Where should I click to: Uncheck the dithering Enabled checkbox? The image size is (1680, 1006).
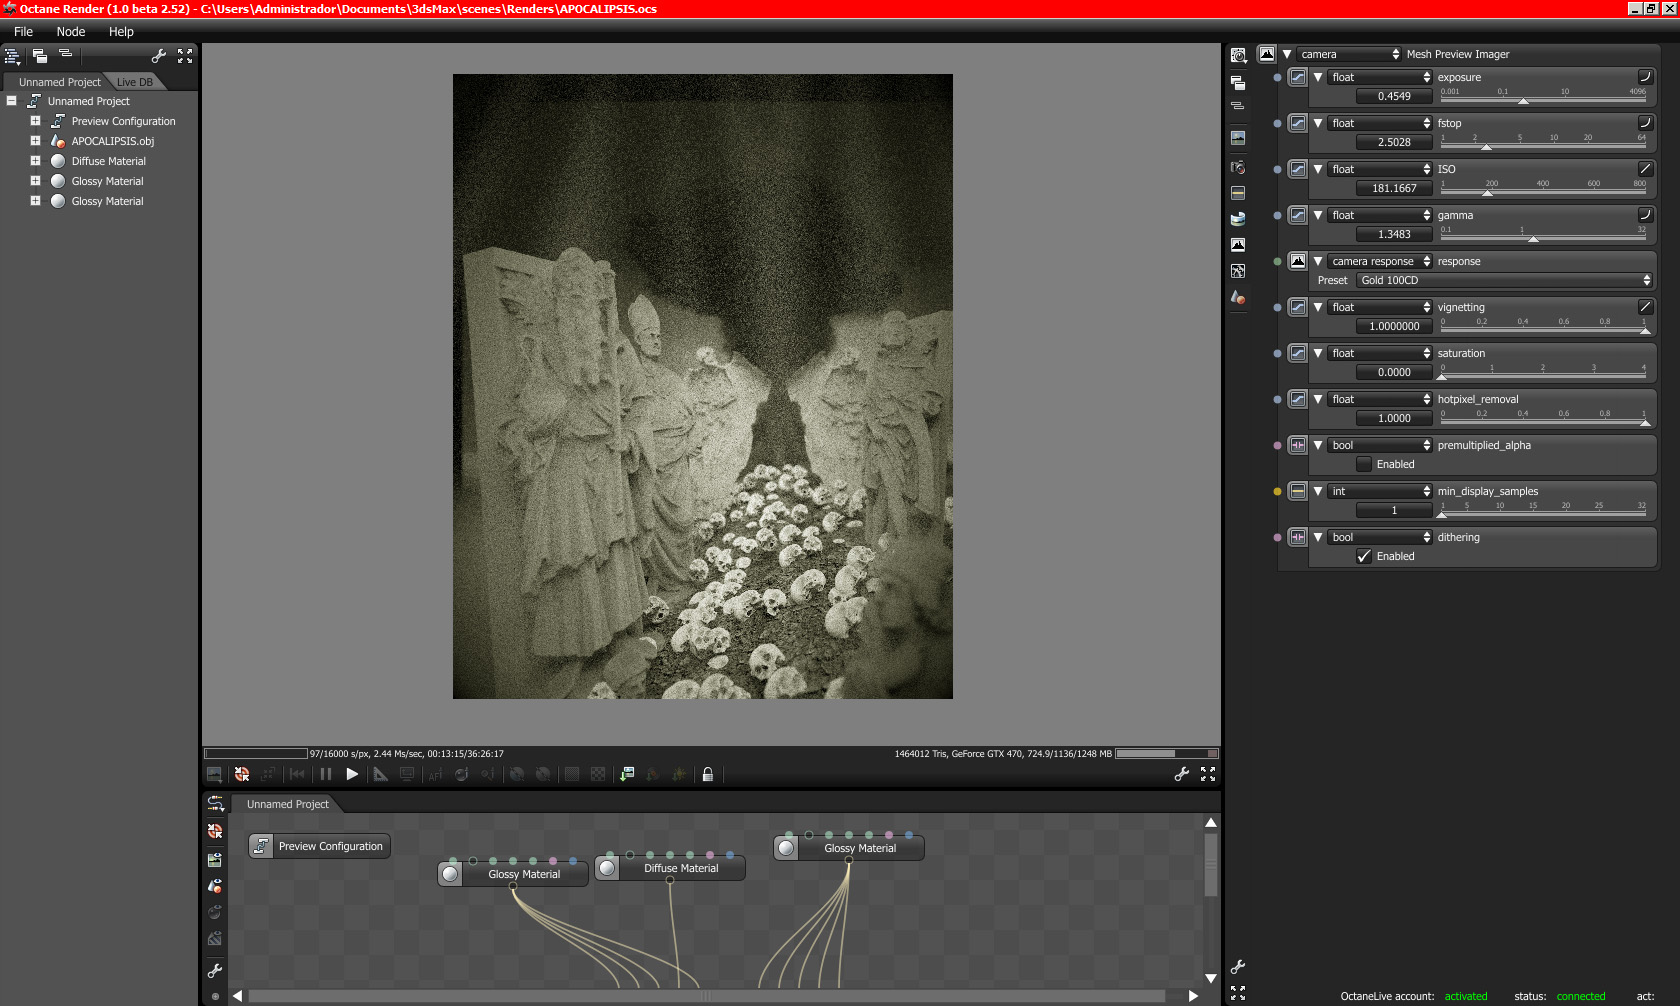[x=1364, y=556]
